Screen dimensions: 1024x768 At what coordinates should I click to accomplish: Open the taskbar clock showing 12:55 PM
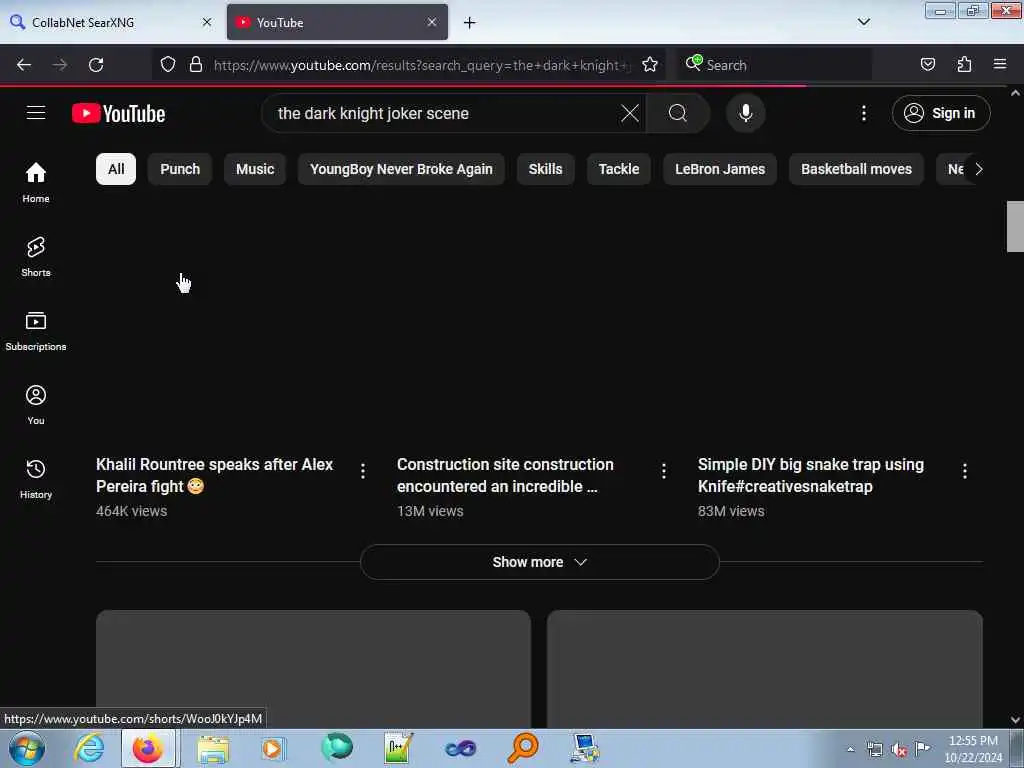click(973, 749)
